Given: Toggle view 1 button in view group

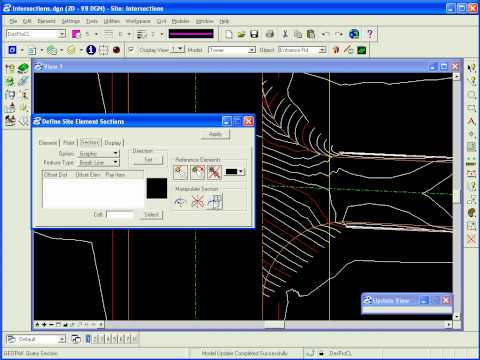Looking at the screenshot, I should (x=88, y=339).
